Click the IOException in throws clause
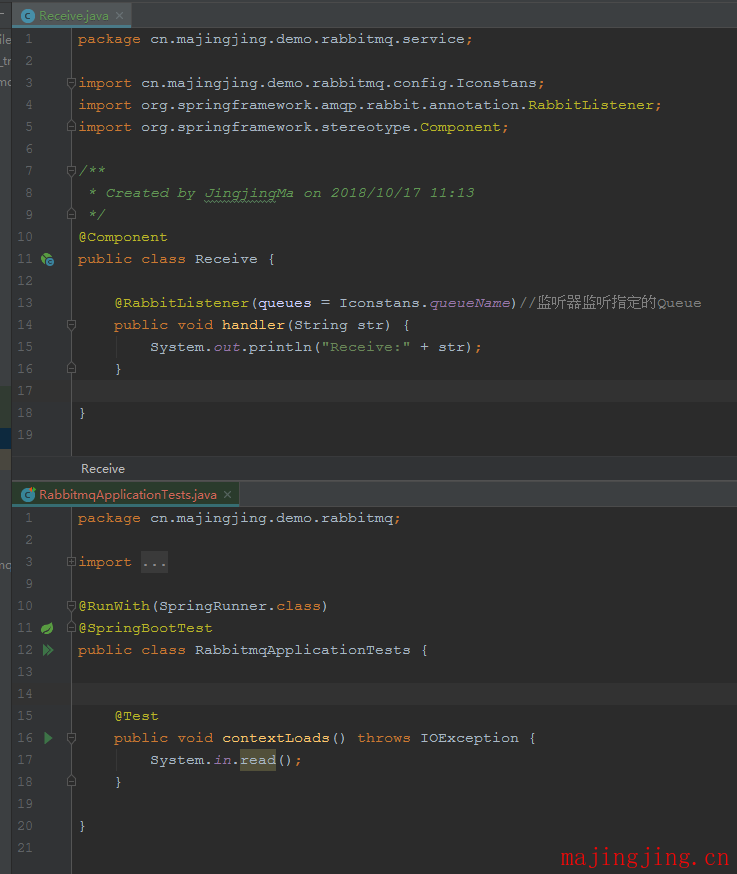The image size is (737, 874). (x=469, y=738)
